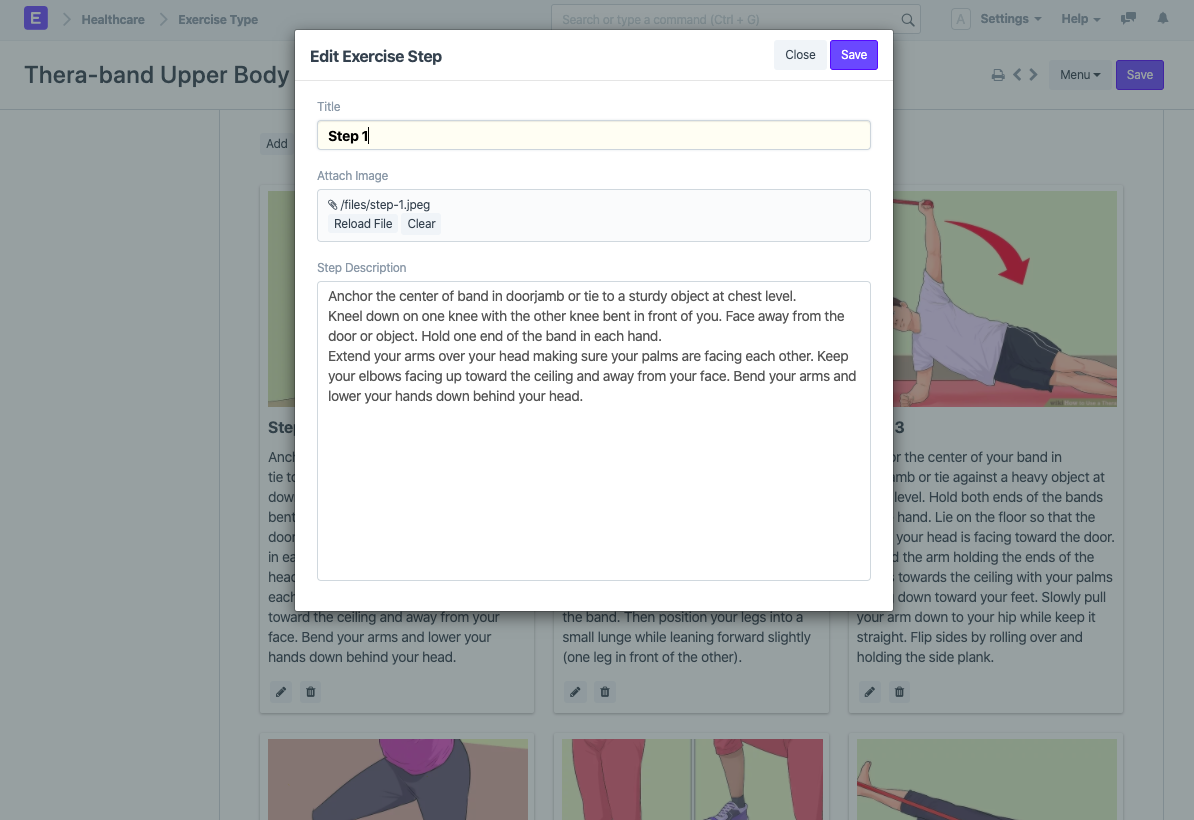
Task: Save the Edit Exercise Step dialog
Action: tap(853, 55)
